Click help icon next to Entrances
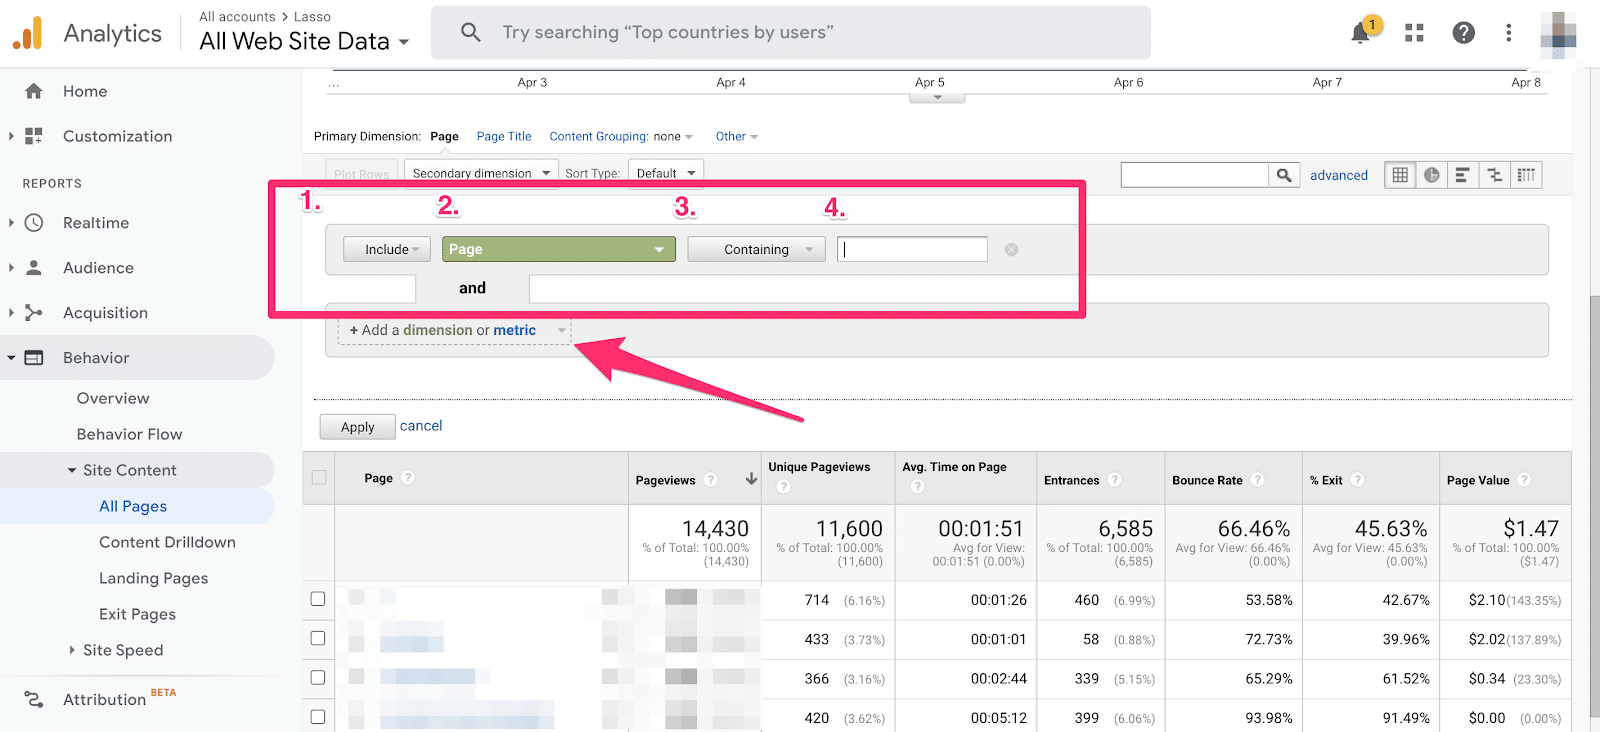The image size is (1600, 732). 1115,480
